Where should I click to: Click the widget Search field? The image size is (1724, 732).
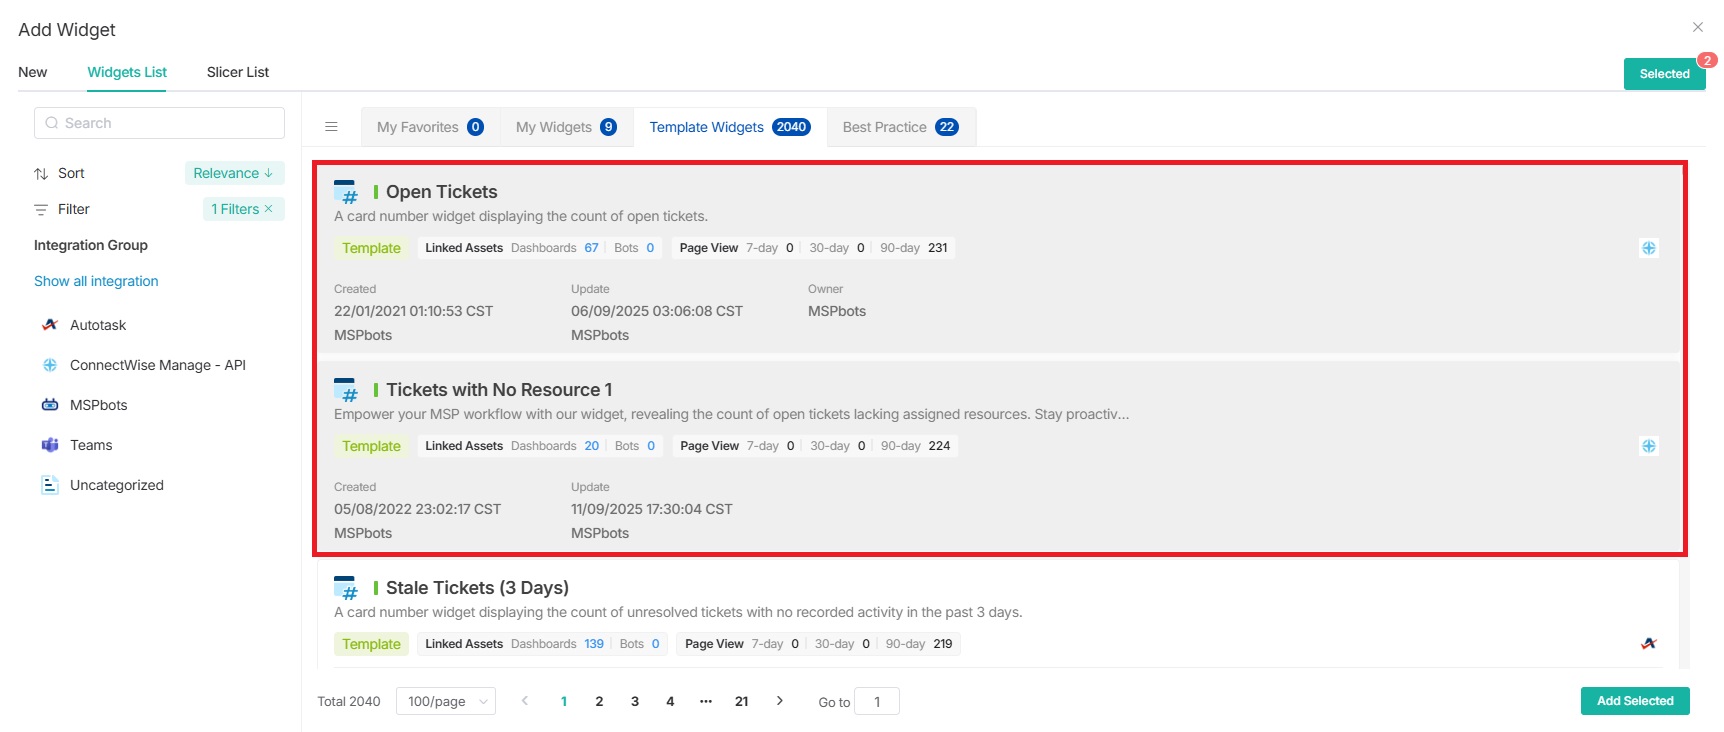coord(160,123)
